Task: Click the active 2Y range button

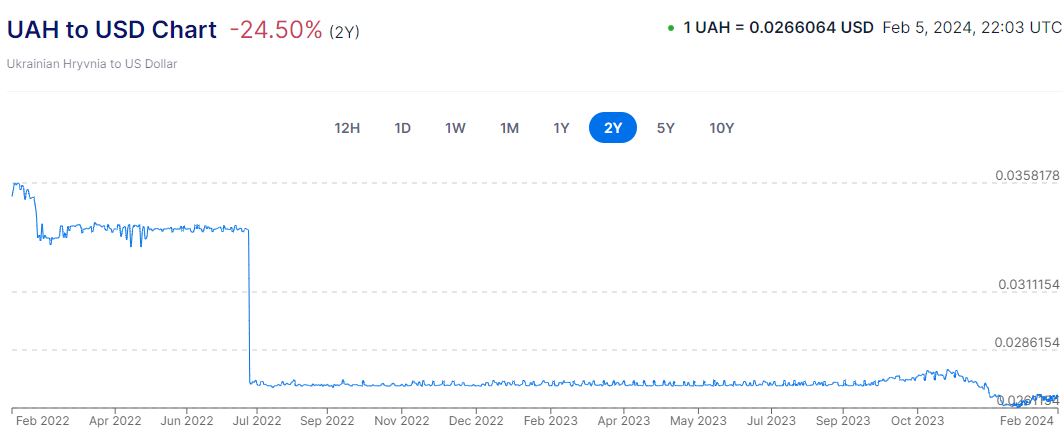Action: point(613,128)
